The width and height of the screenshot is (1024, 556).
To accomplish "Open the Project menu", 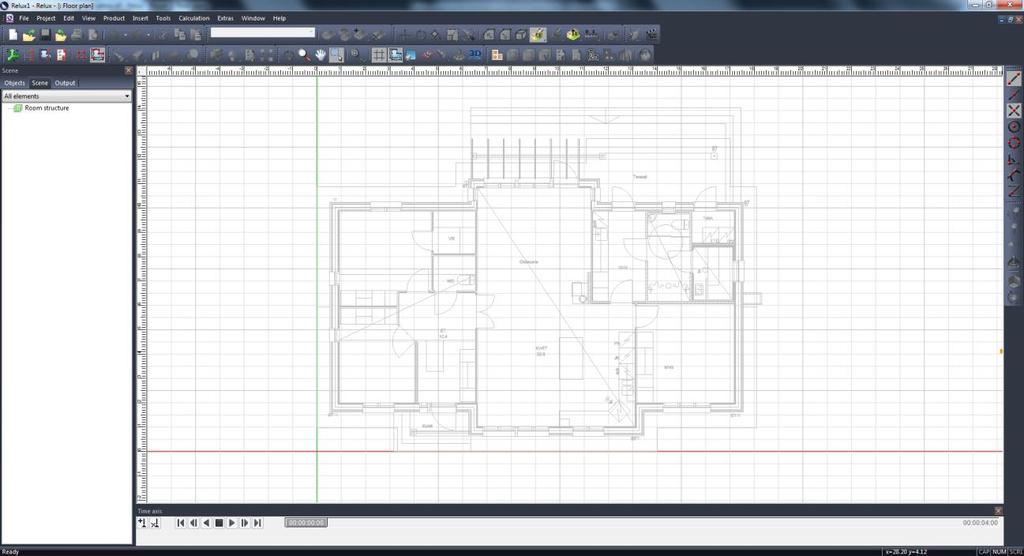I will tap(46, 18).
